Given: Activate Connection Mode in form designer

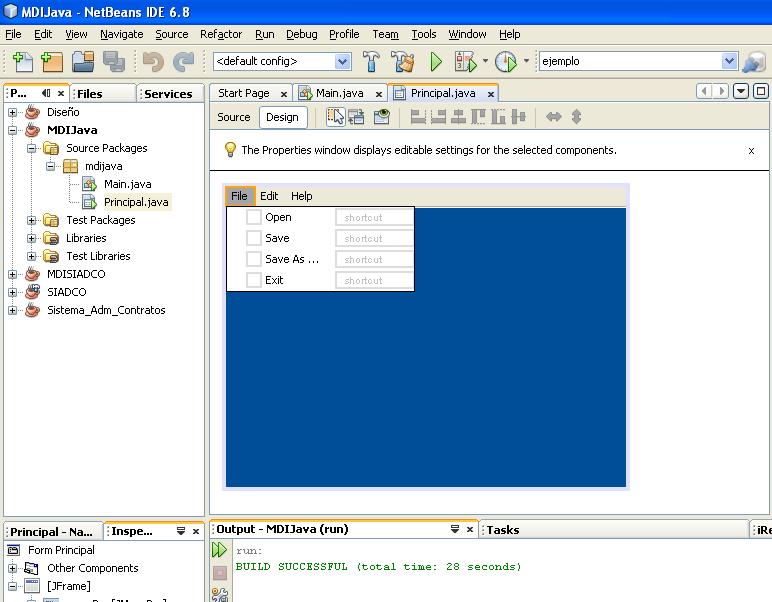Looking at the screenshot, I should (x=356, y=117).
